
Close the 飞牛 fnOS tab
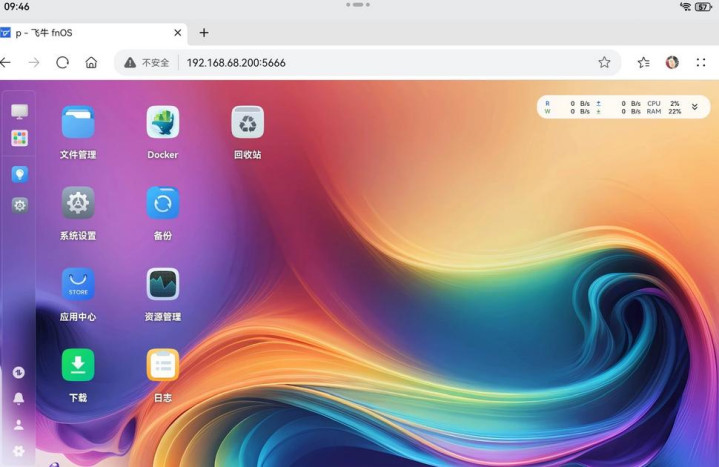point(177,33)
